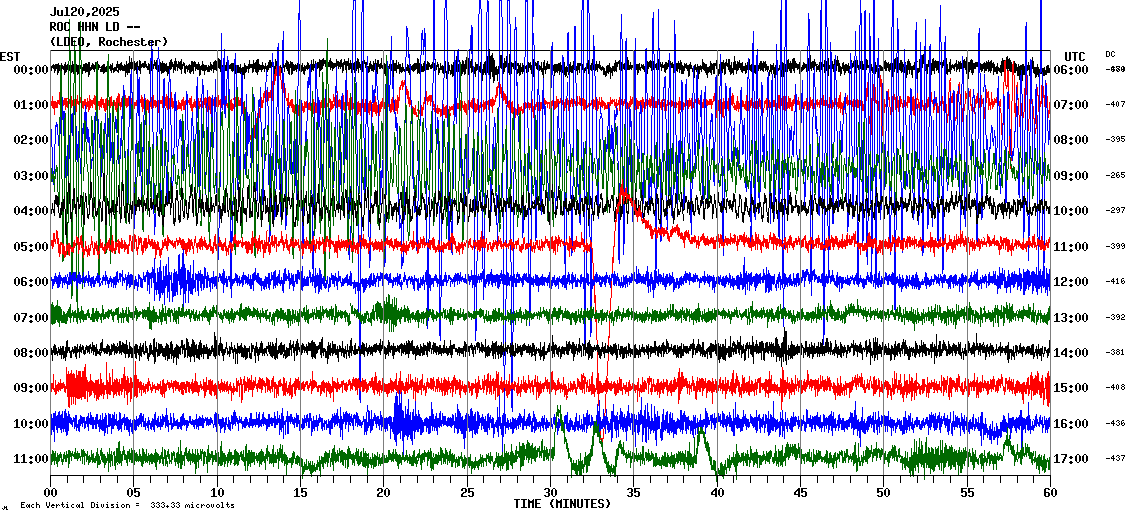1130x519 pixels.
Task: Click the vertical division microvolts note
Action: (x=127, y=506)
